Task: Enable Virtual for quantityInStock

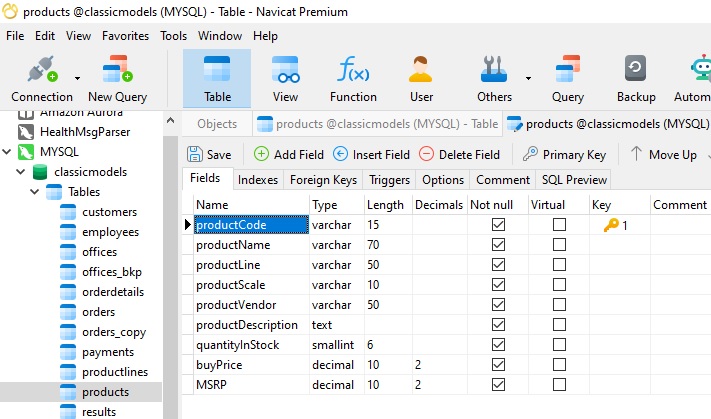Action: click(x=559, y=345)
